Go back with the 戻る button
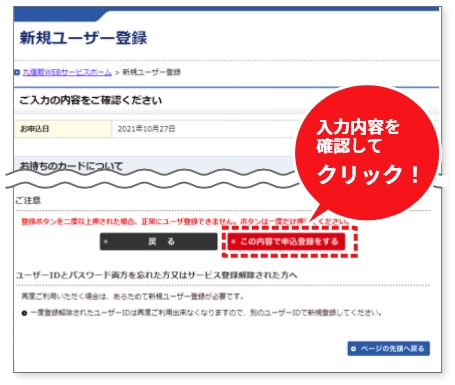Image resolution: width=455 pixels, height=385 pixels. pyautogui.click(x=159, y=241)
